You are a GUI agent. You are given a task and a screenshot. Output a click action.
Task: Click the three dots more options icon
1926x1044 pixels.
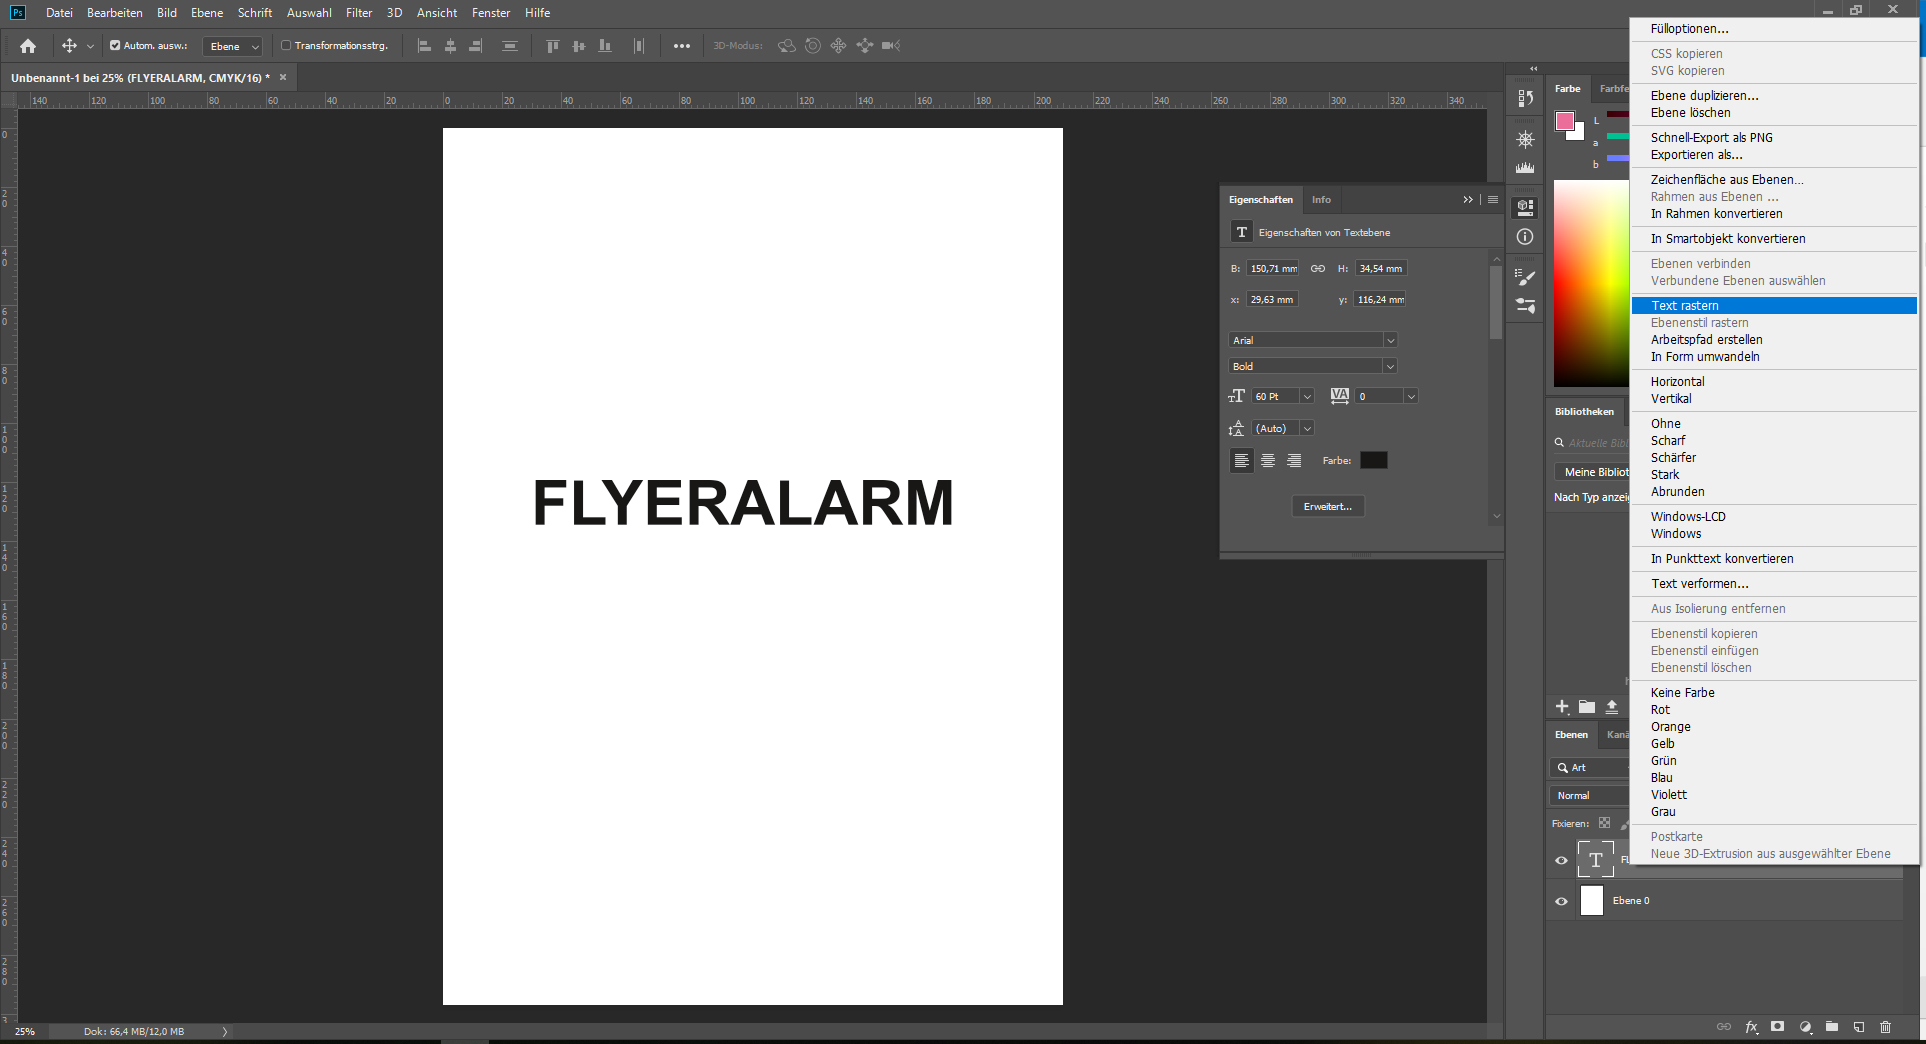(x=681, y=46)
